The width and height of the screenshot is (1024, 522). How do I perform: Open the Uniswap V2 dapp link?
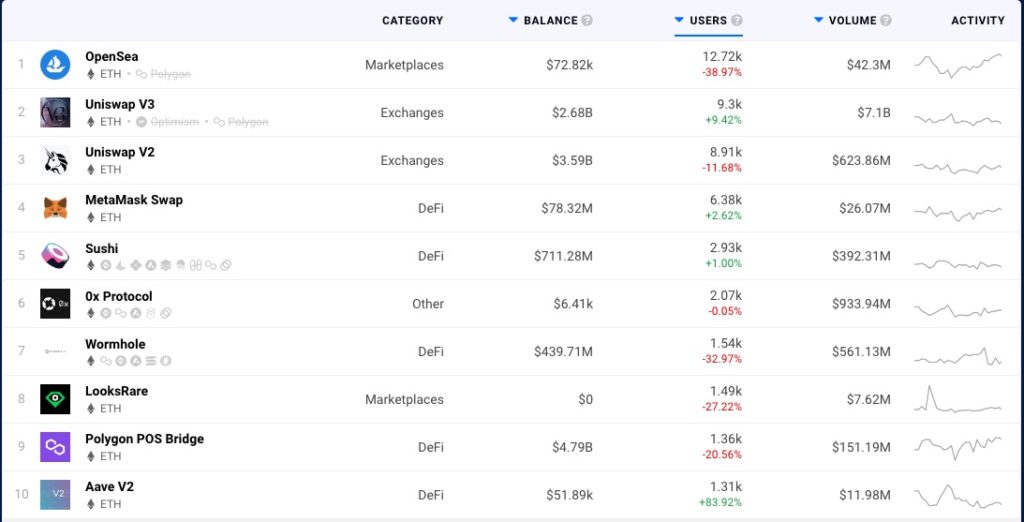[120, 152]
